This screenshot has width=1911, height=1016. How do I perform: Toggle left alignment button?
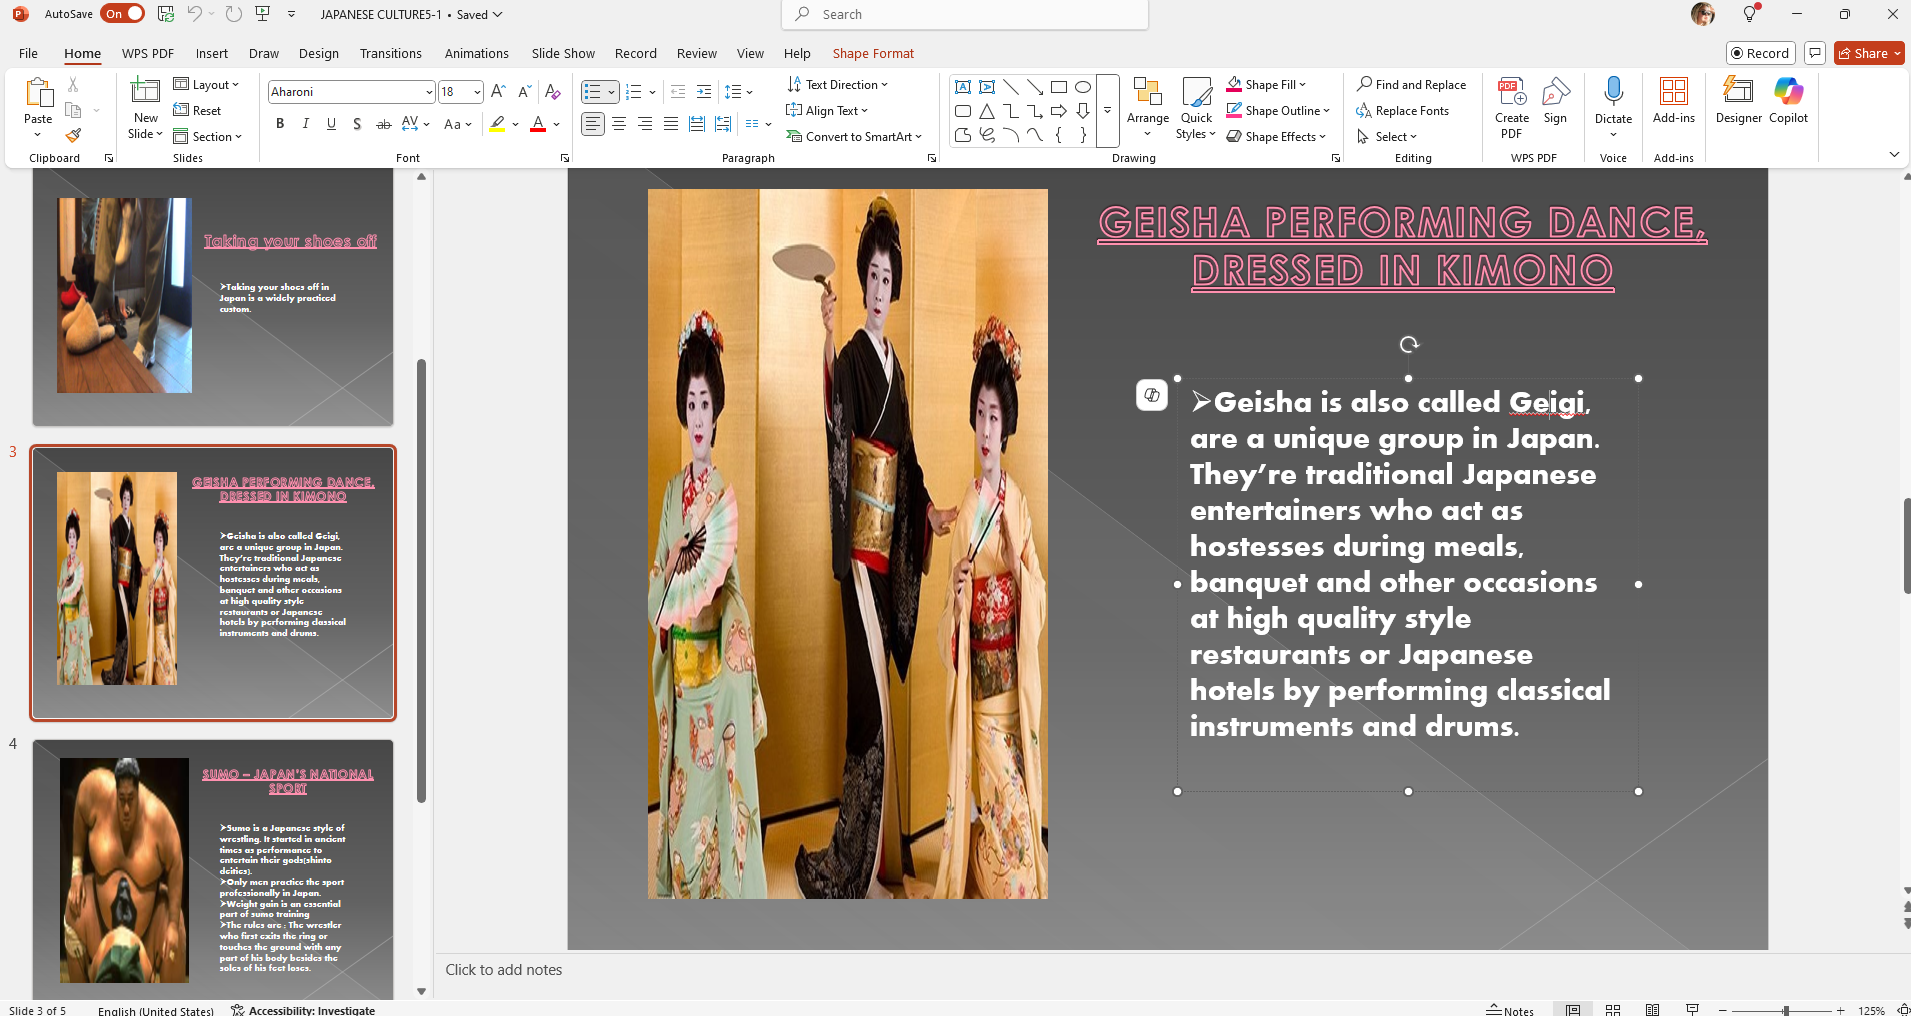pos(593,124)
